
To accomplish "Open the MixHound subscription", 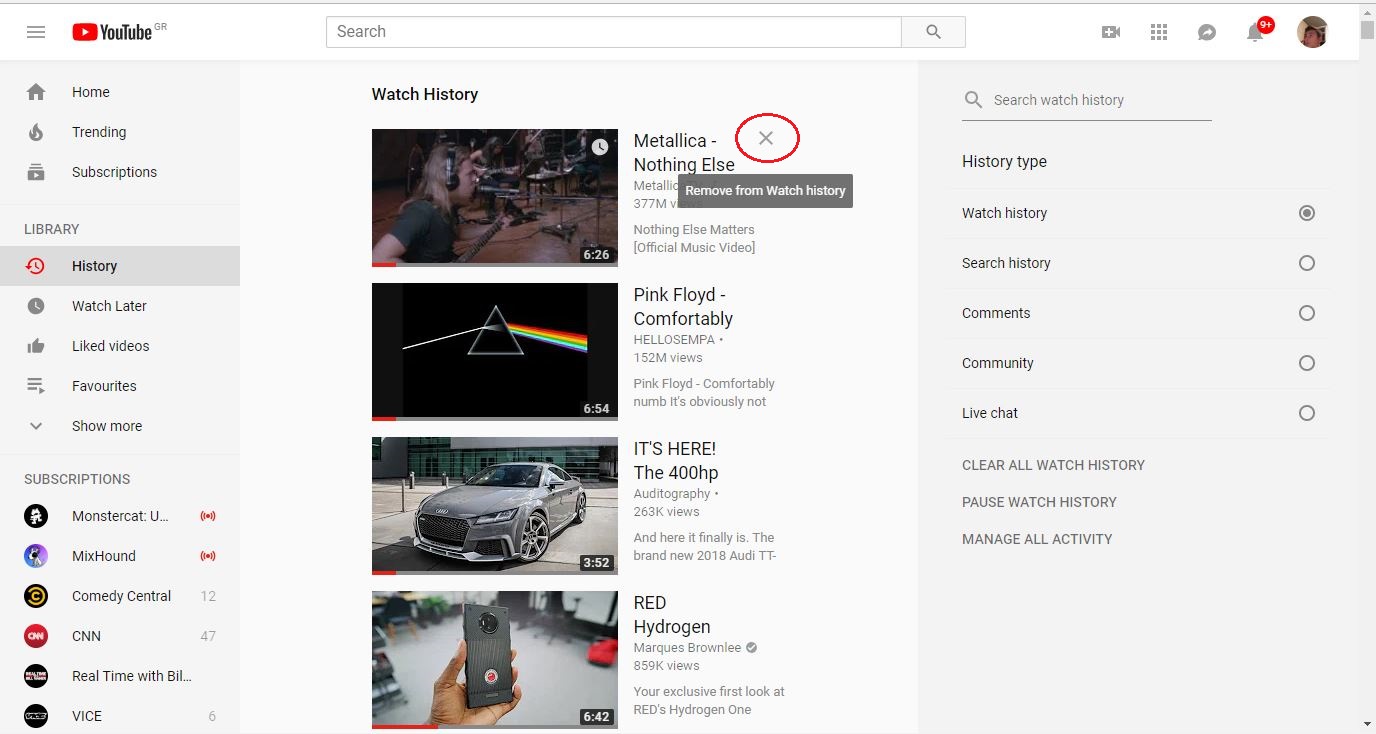I will point(120,556).
